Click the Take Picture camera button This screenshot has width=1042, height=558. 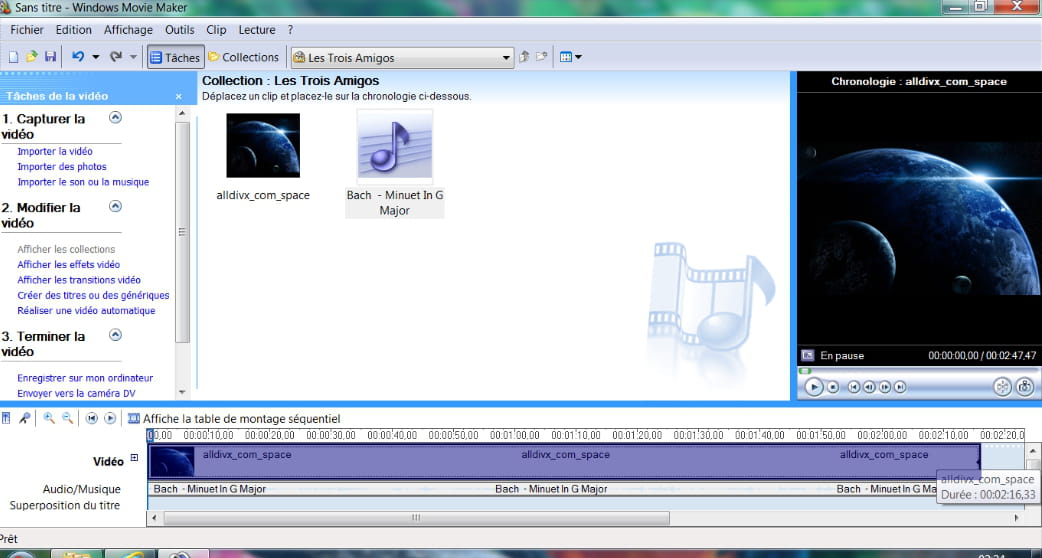tap(1025, 387)
